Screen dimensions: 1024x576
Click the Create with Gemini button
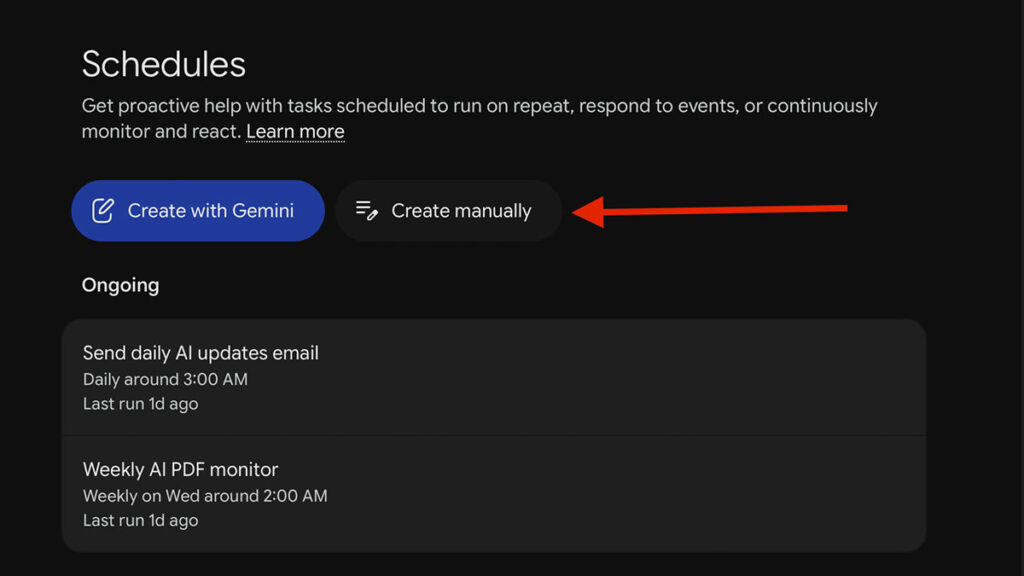(x=198, y=211)
